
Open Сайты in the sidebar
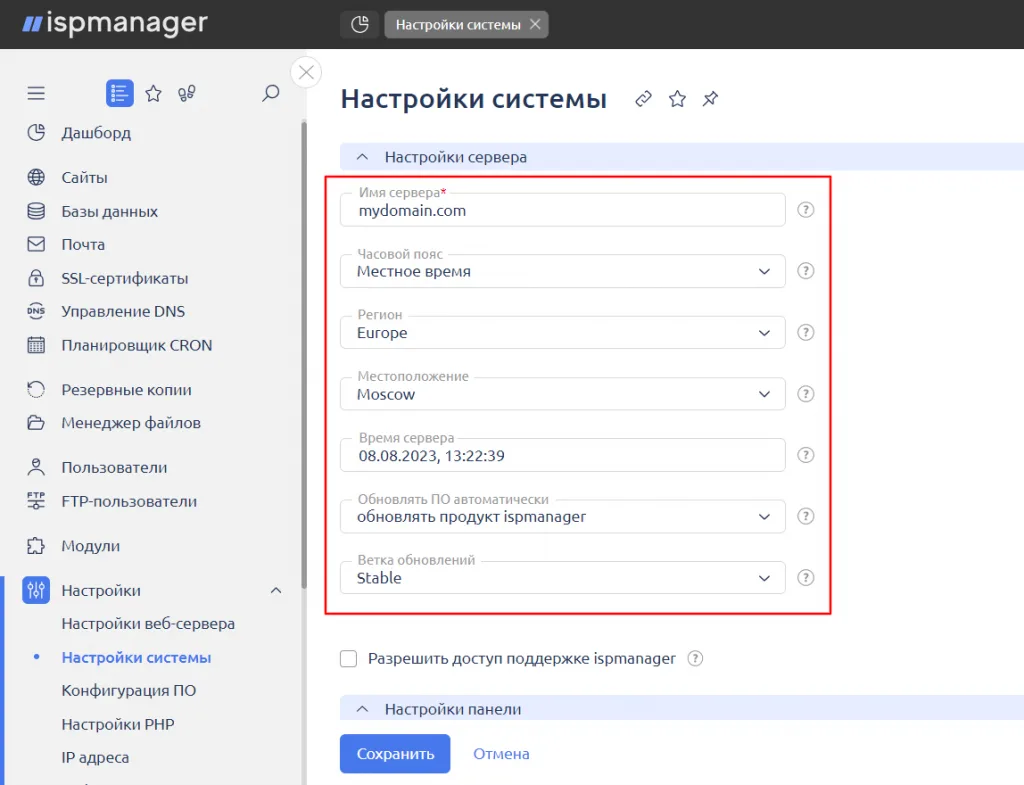coord(84,178)
